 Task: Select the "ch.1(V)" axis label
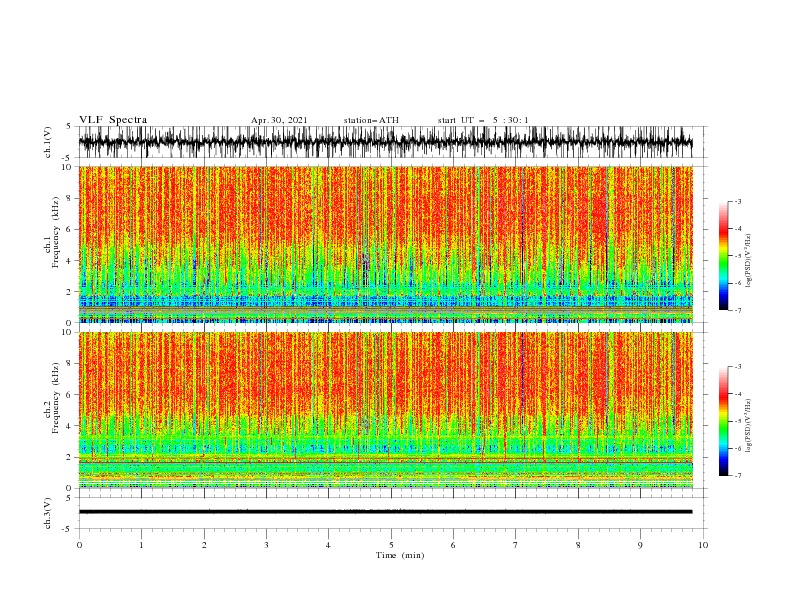point(47,142)
